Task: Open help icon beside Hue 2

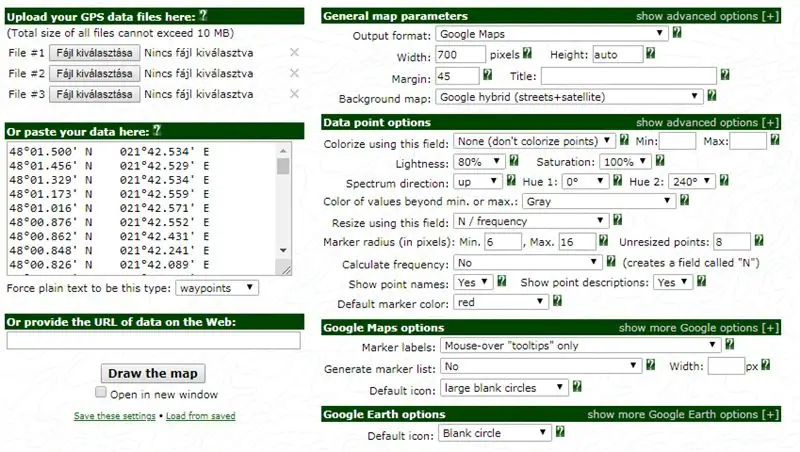Action: 723,180
